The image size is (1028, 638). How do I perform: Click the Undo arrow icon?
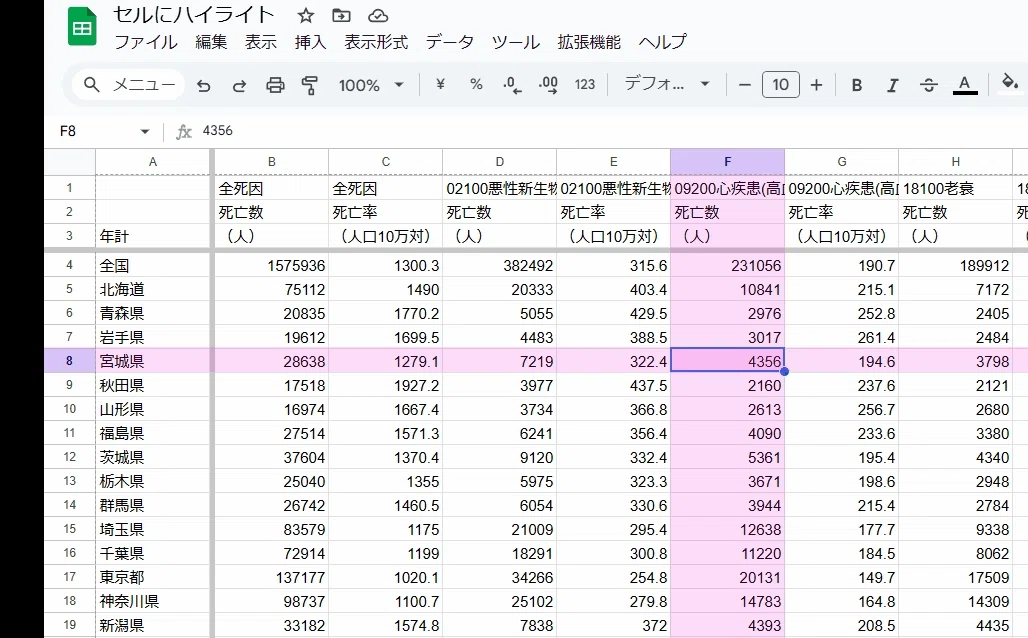203,85
